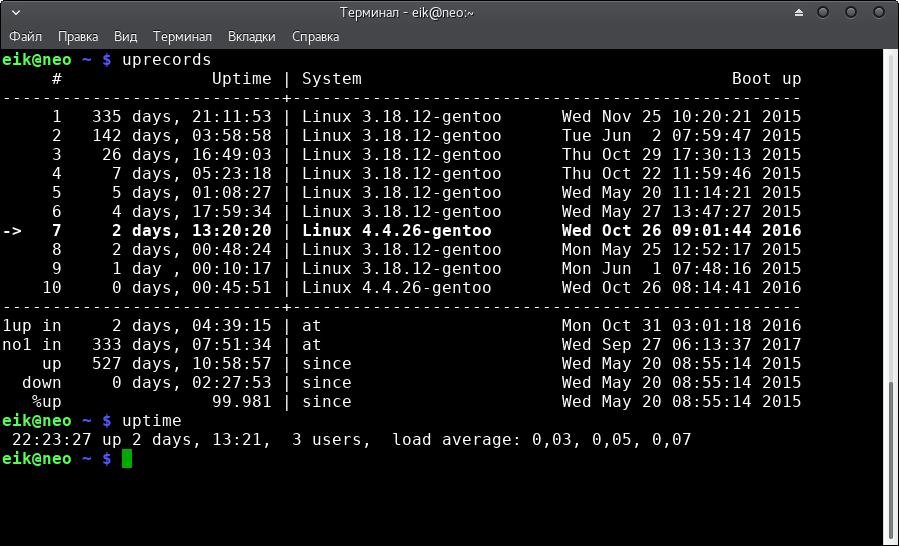Click downtime '0 days, 02:27:53'
The image size is (899, 546).
(191, 383)
